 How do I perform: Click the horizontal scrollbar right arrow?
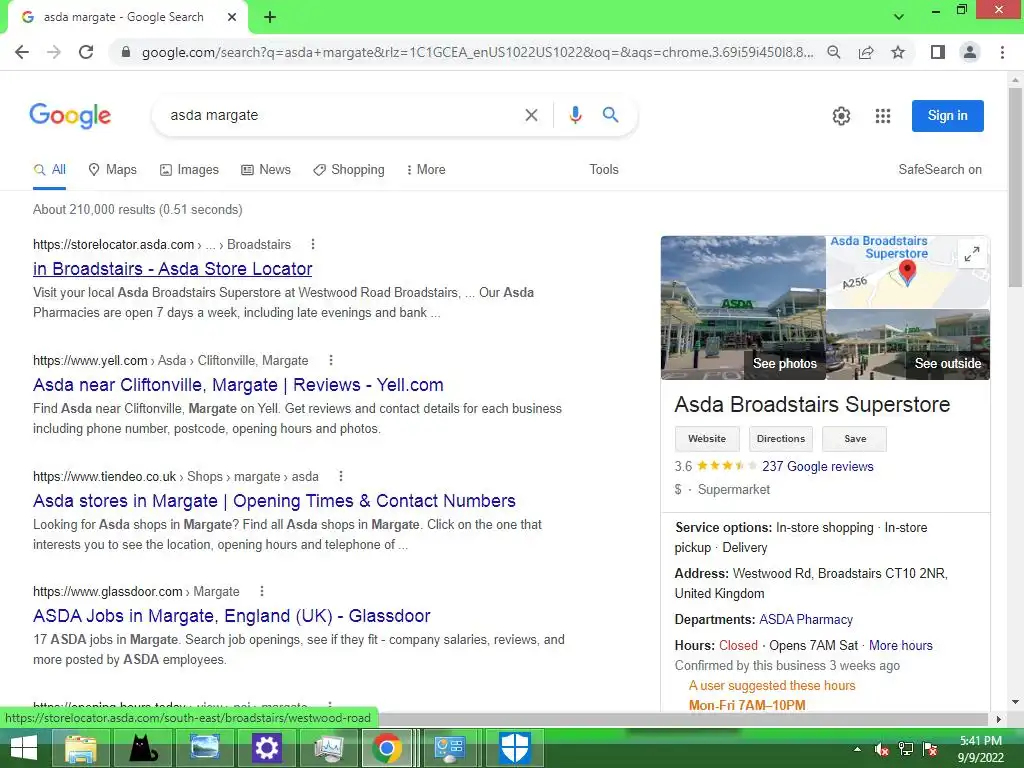[x=999, y=719]
